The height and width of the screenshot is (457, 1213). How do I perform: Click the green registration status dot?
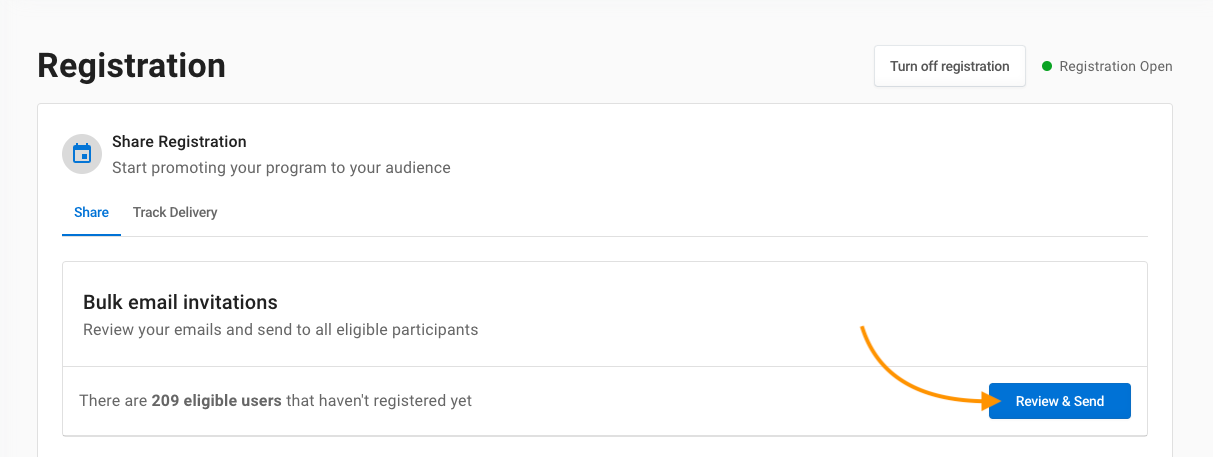pos(1047,66)
